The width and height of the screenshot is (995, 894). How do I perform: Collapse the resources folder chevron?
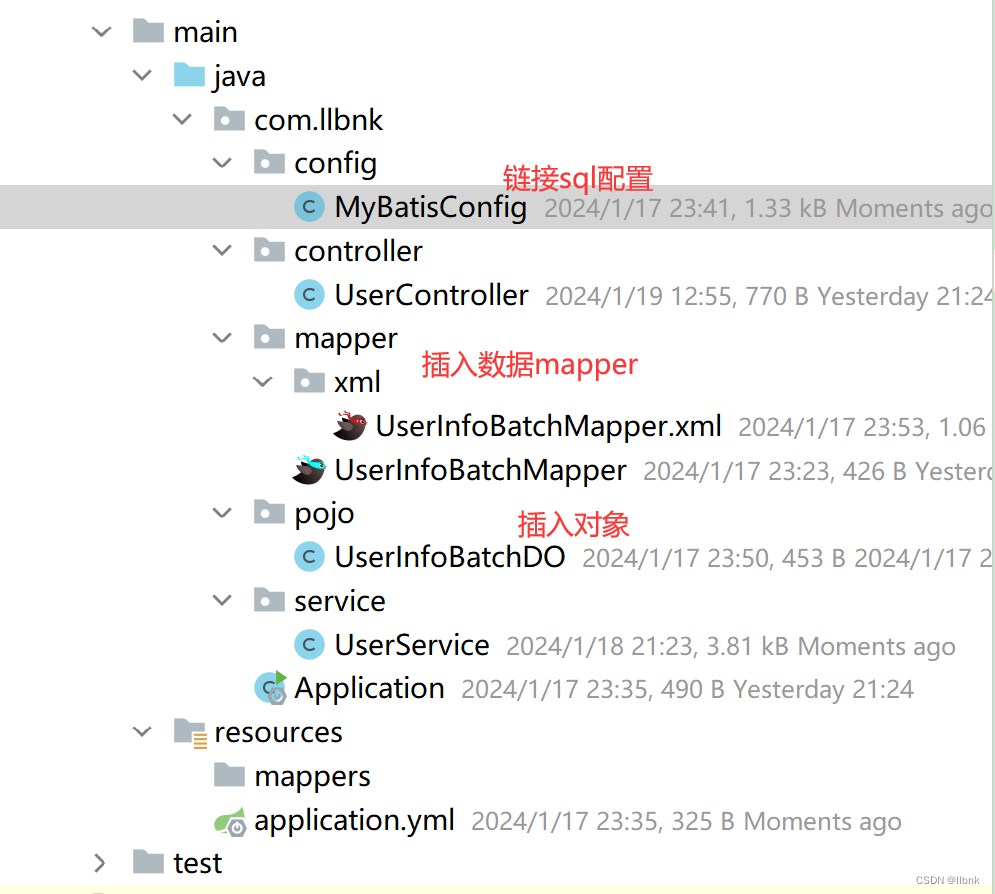[x=142, y=732]
